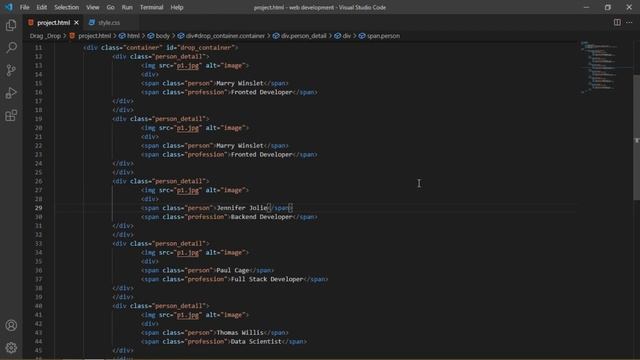Viewport: 640px width, 360px height.
Task: Click Thomas Willis text on line 43
Action: pos(240,333)
